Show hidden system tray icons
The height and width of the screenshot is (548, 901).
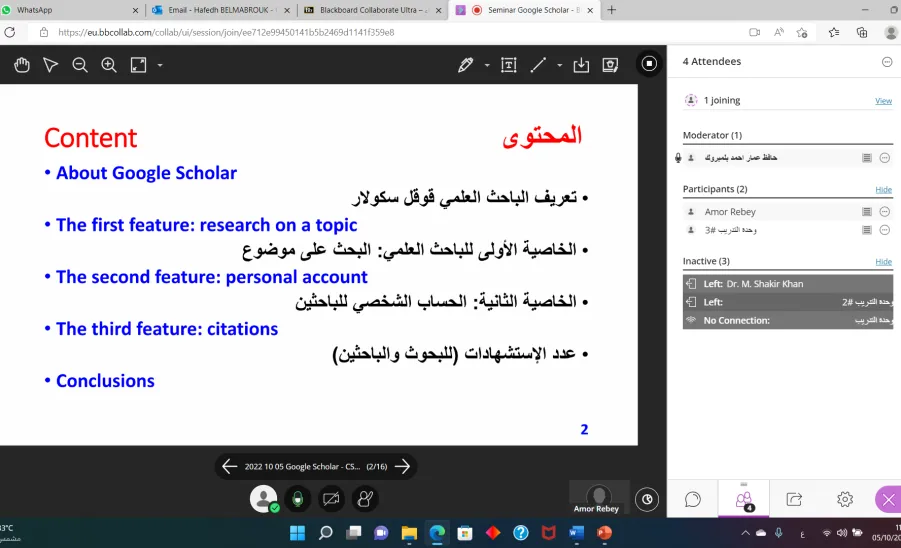[745, 533]
